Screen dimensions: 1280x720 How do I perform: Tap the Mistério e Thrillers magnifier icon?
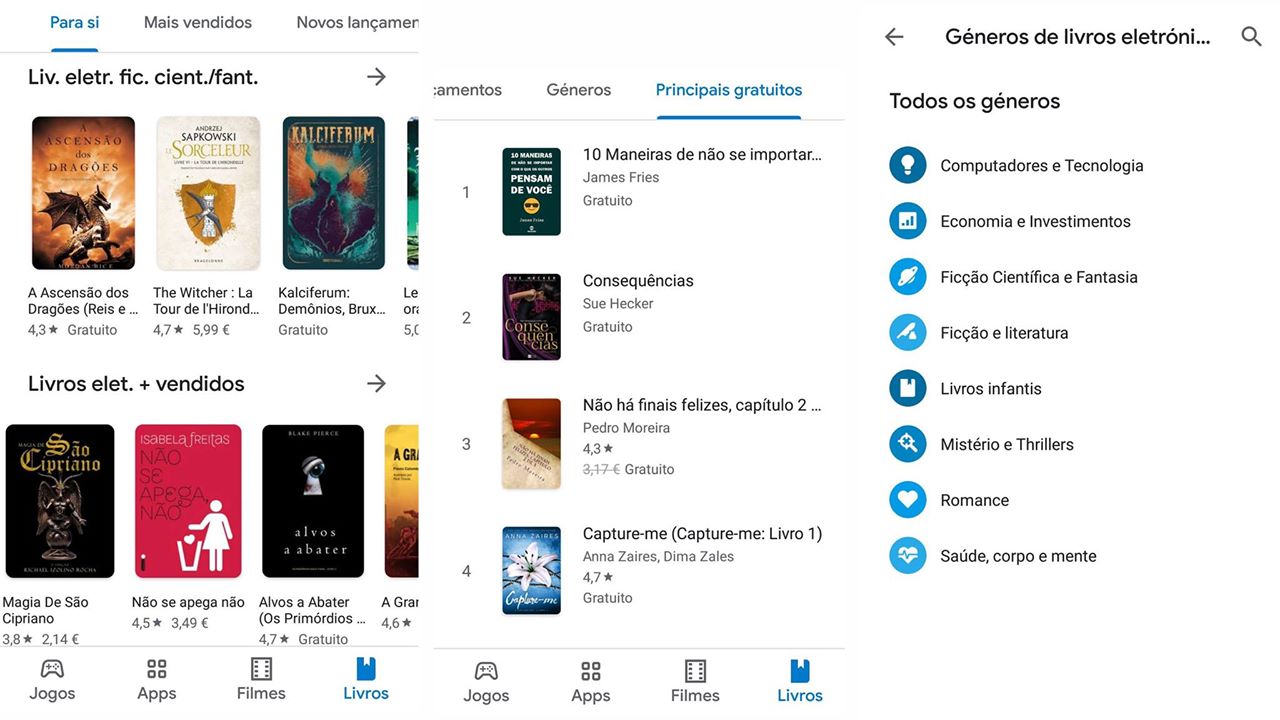pyautogui.click(x=908, y=444)
